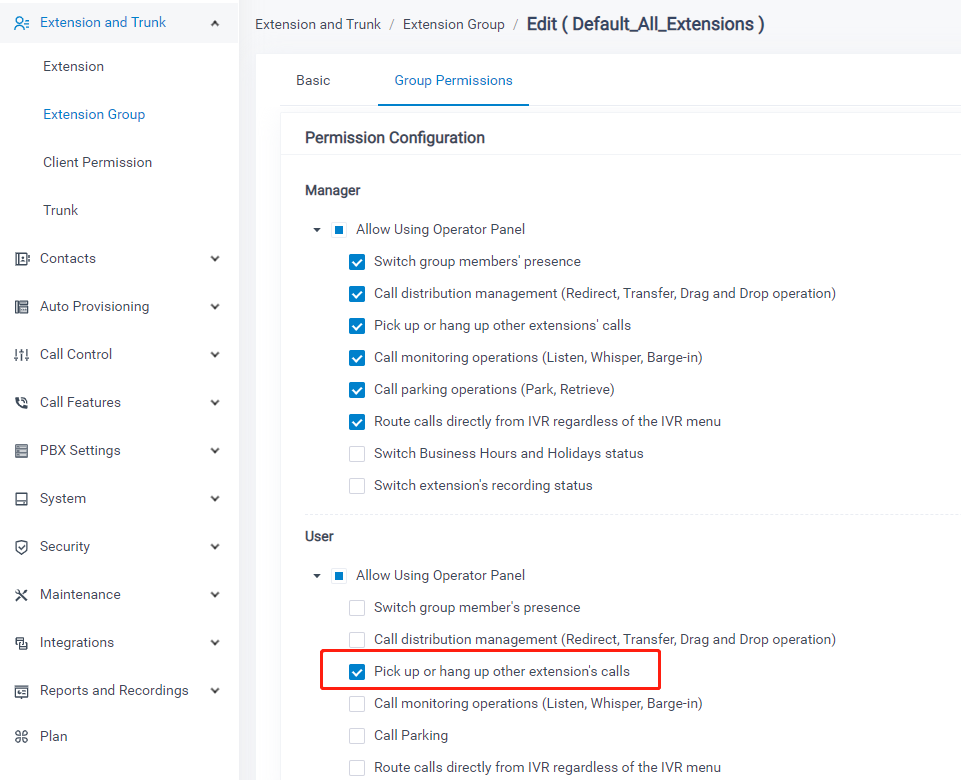The width and height of the screenshot is (961, 780).
Task: Click the Security shield icon
Action: point(22,547)
